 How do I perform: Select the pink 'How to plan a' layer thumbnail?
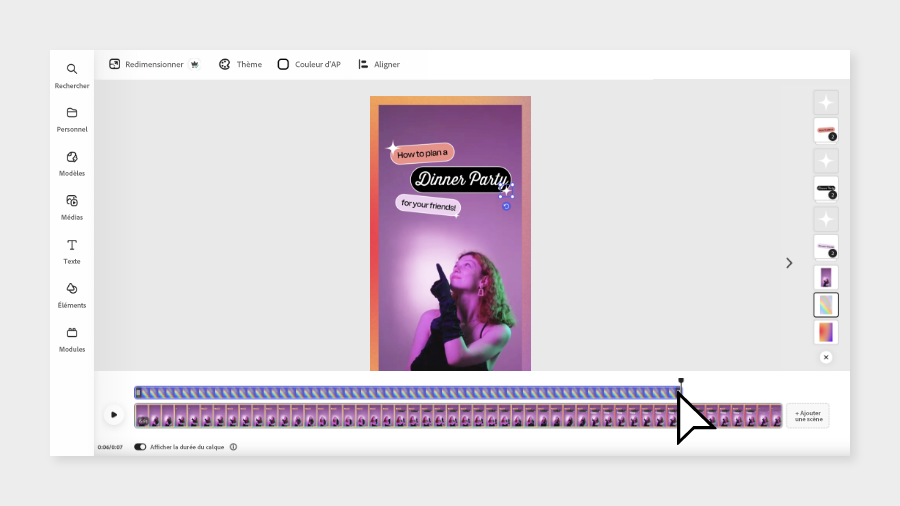(826, 131)
